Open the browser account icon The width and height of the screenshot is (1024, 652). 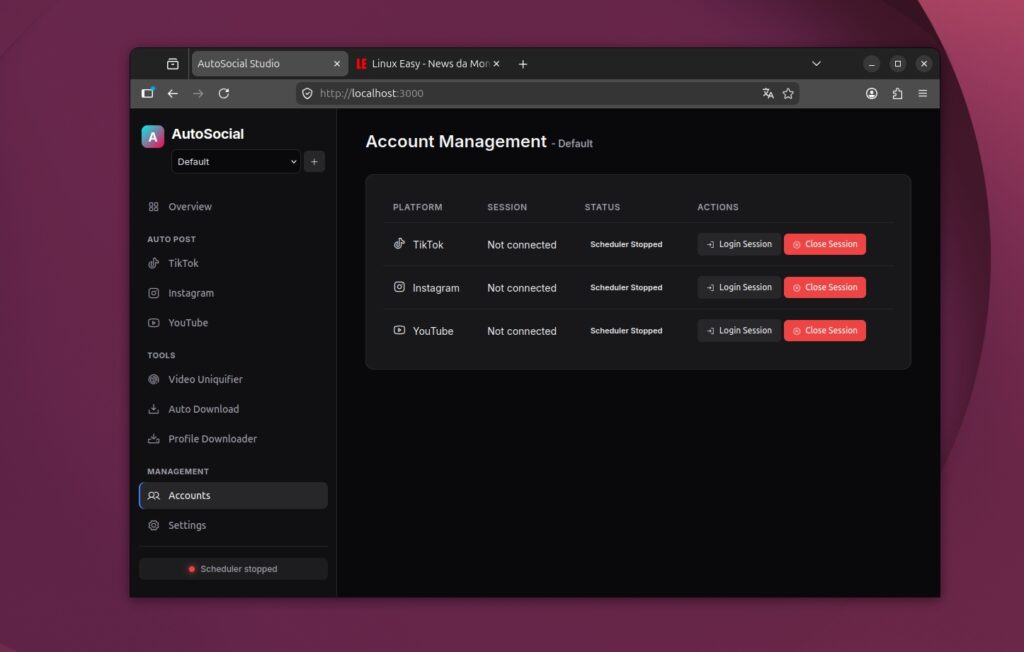click(x=872, y=93)
